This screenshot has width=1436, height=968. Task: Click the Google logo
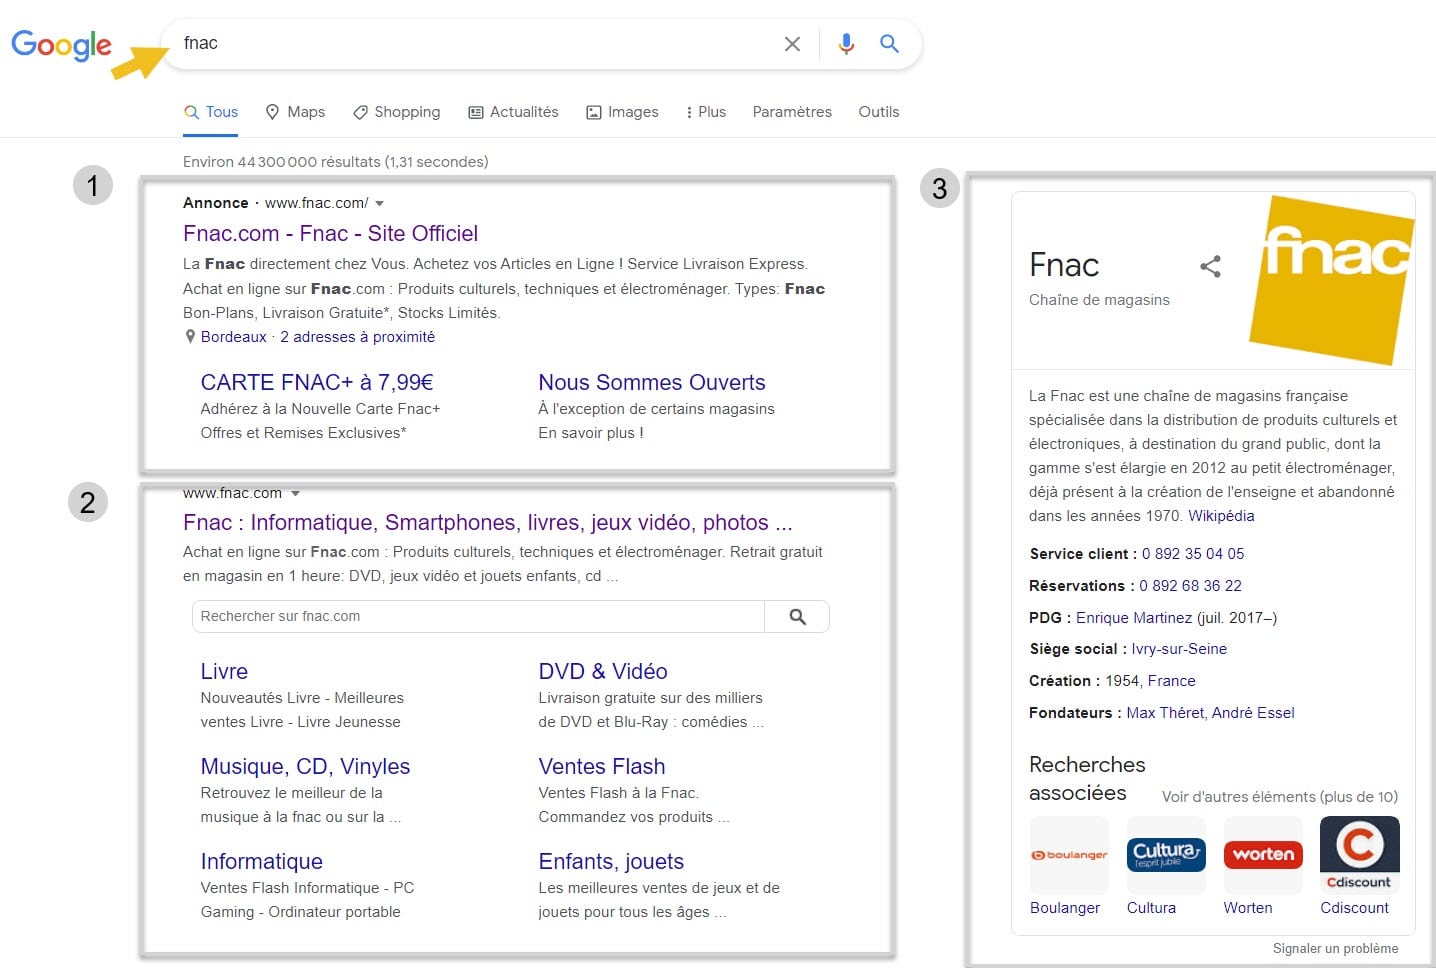click(x=61, y=45)
